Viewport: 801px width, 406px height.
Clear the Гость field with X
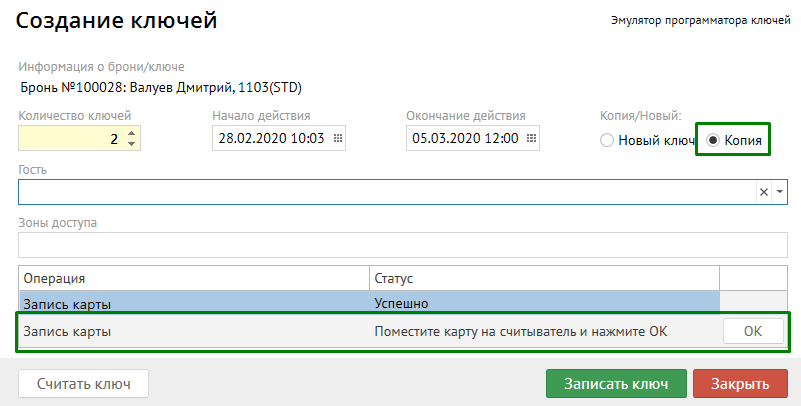763,192
